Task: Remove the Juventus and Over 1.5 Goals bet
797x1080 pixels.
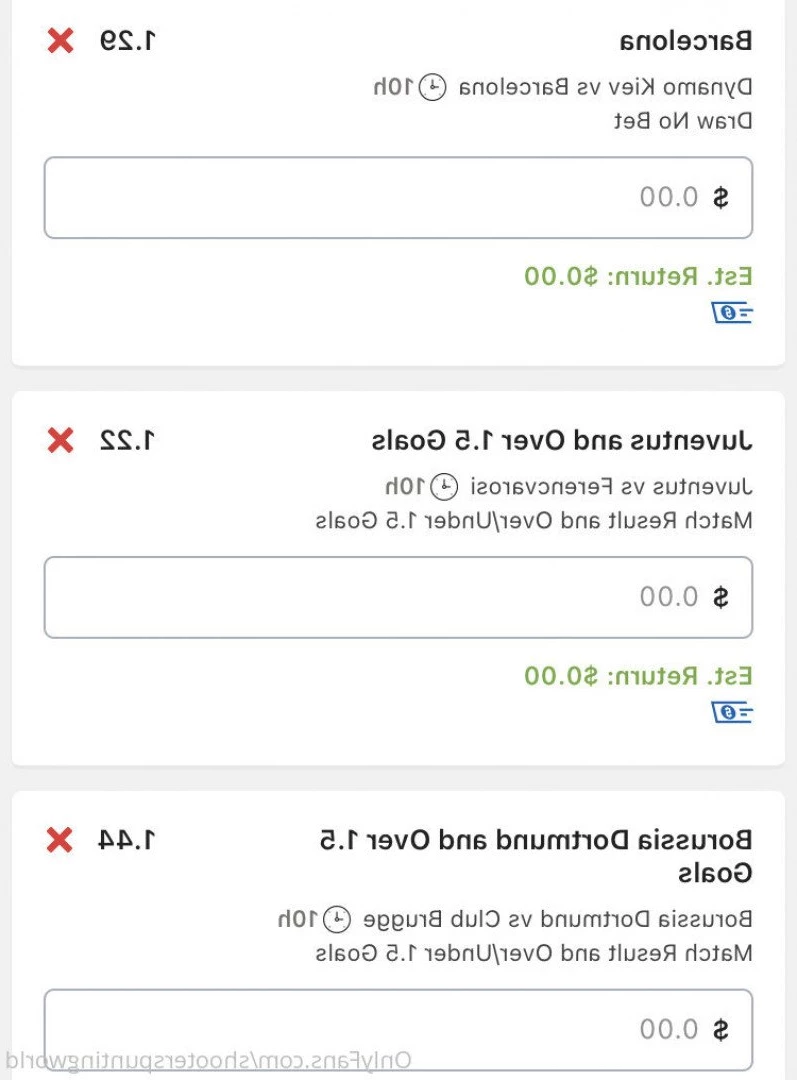Action: (61, 440)
